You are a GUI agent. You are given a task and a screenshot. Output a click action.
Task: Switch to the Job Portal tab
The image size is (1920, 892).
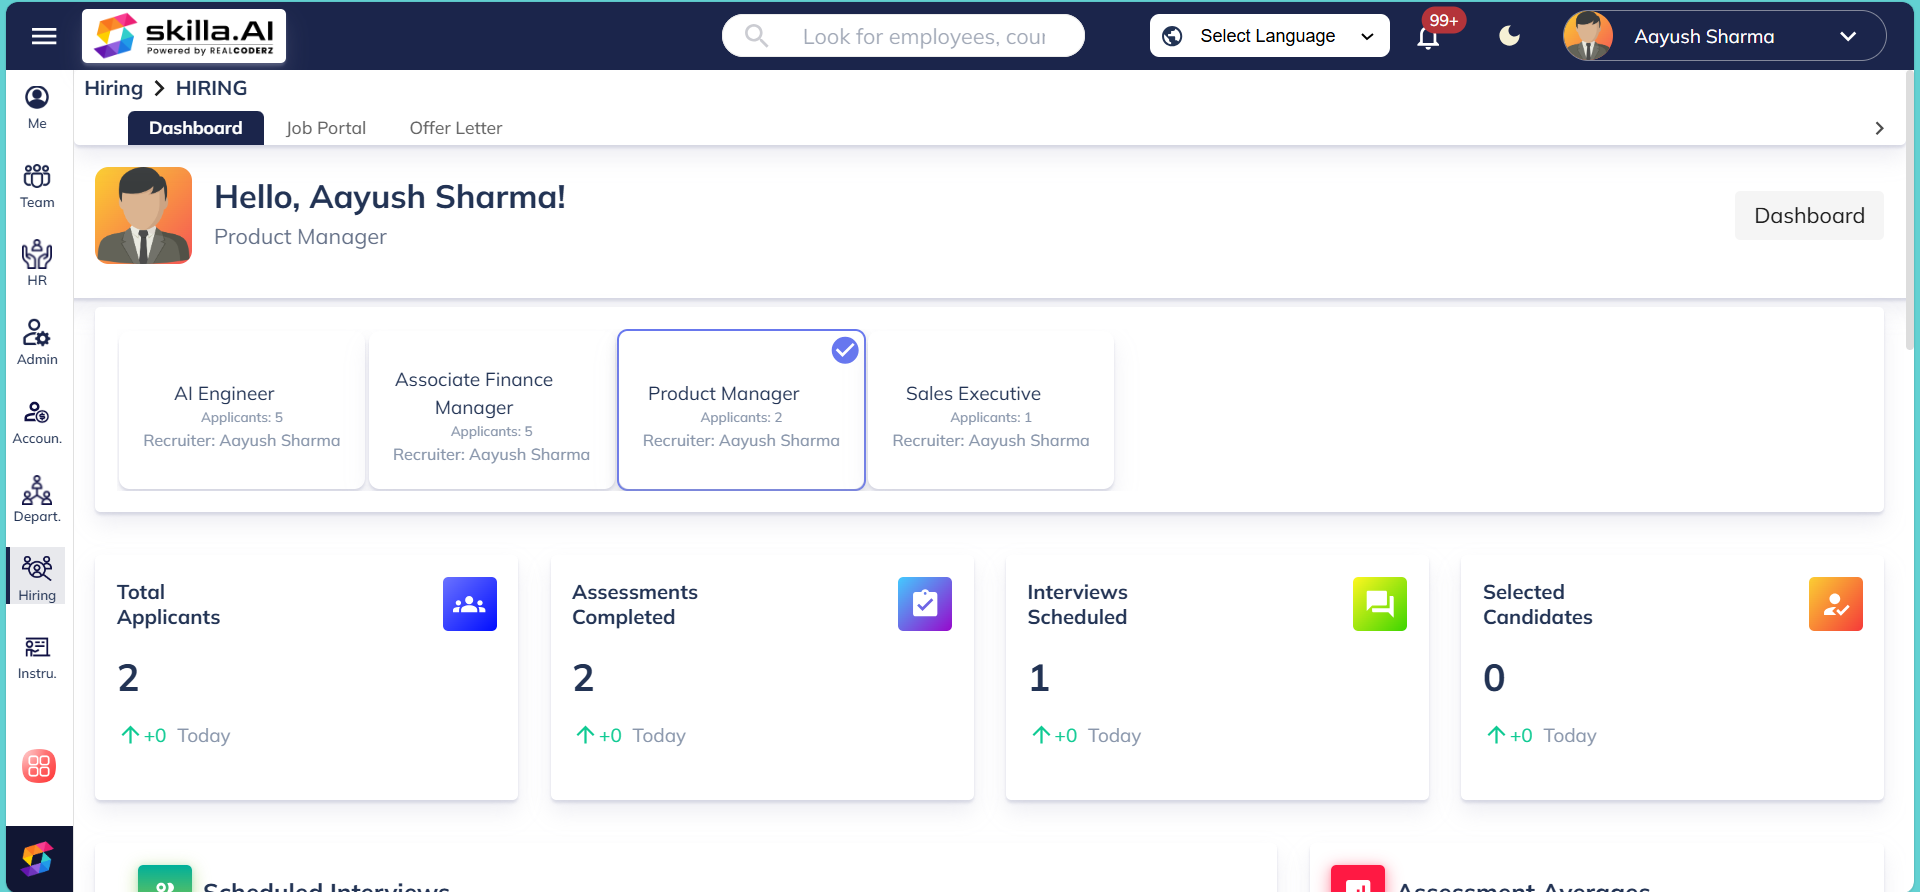point(326,128)
